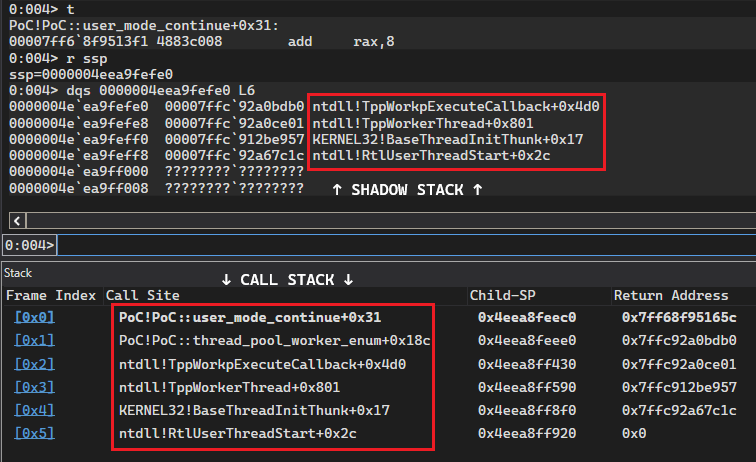Click the Call Site column header
The image size is (756, 462).
pos(143,296)
